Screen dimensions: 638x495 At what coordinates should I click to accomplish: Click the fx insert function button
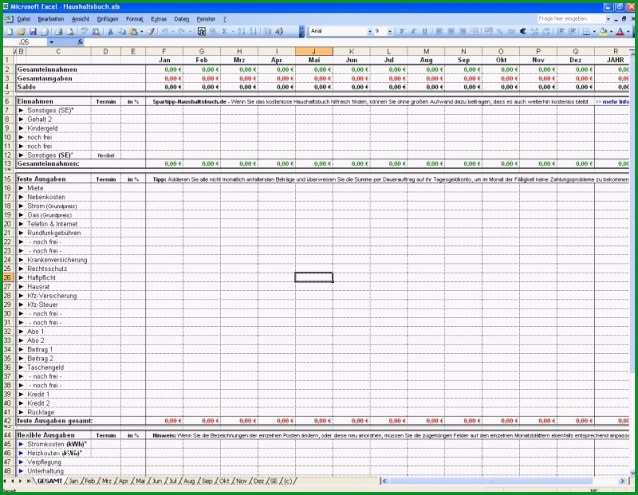tap(80, 42)
